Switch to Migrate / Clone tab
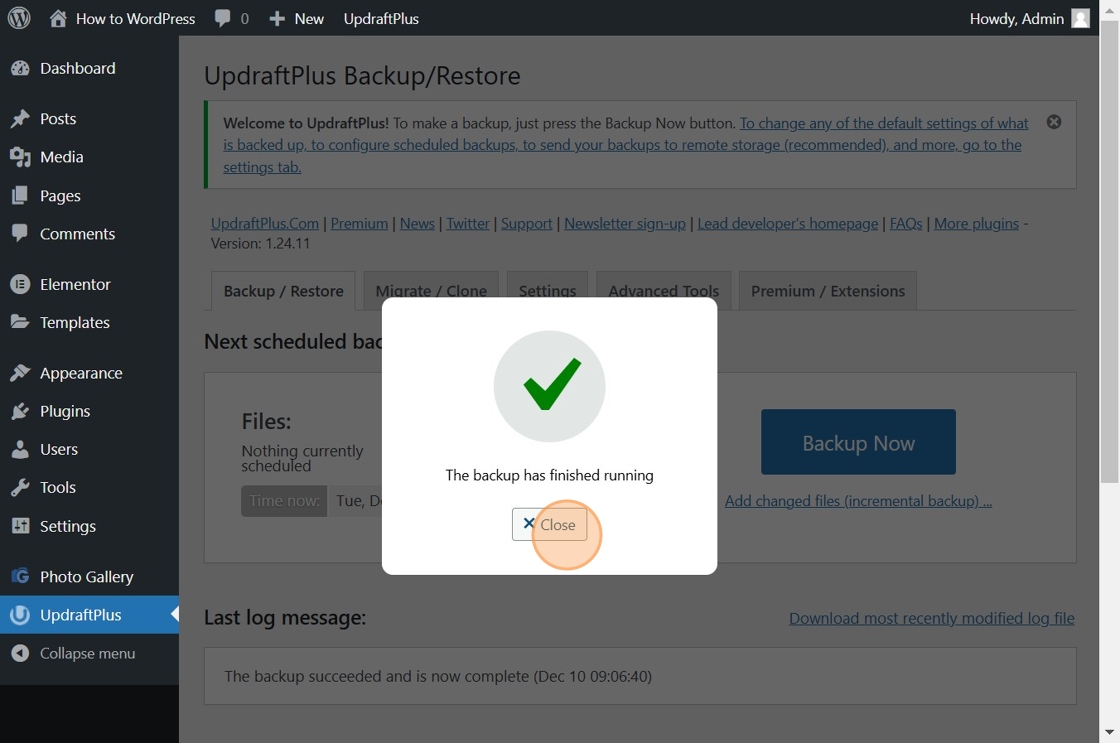Viewport: 1120px width, 743px height. [x=431, y=291]
